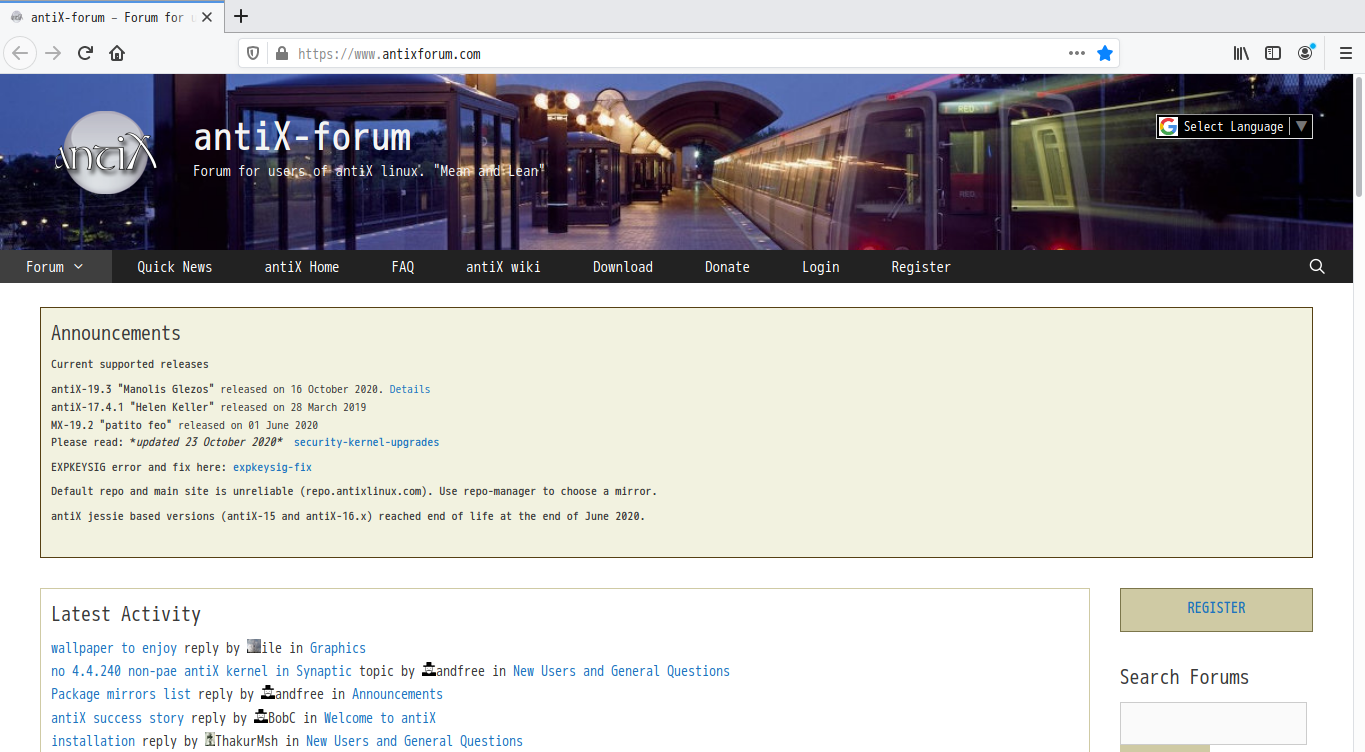Expand the Forum menu chevron
Screen dimensions: 1365x752
click(x=79, y=267)
